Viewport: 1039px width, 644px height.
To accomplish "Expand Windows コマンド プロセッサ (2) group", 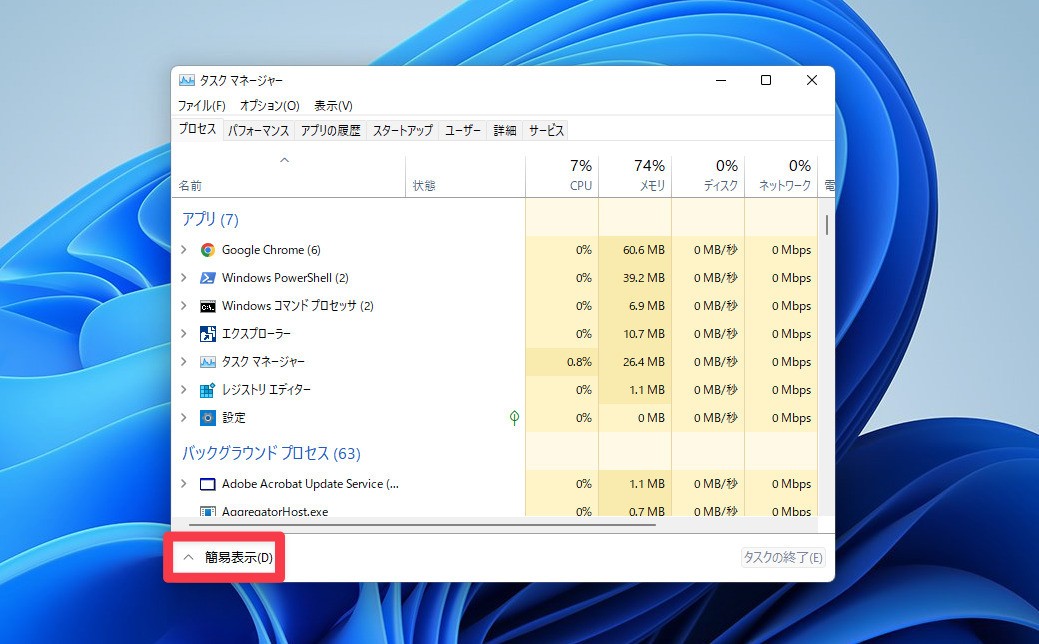I will (184, 305).
